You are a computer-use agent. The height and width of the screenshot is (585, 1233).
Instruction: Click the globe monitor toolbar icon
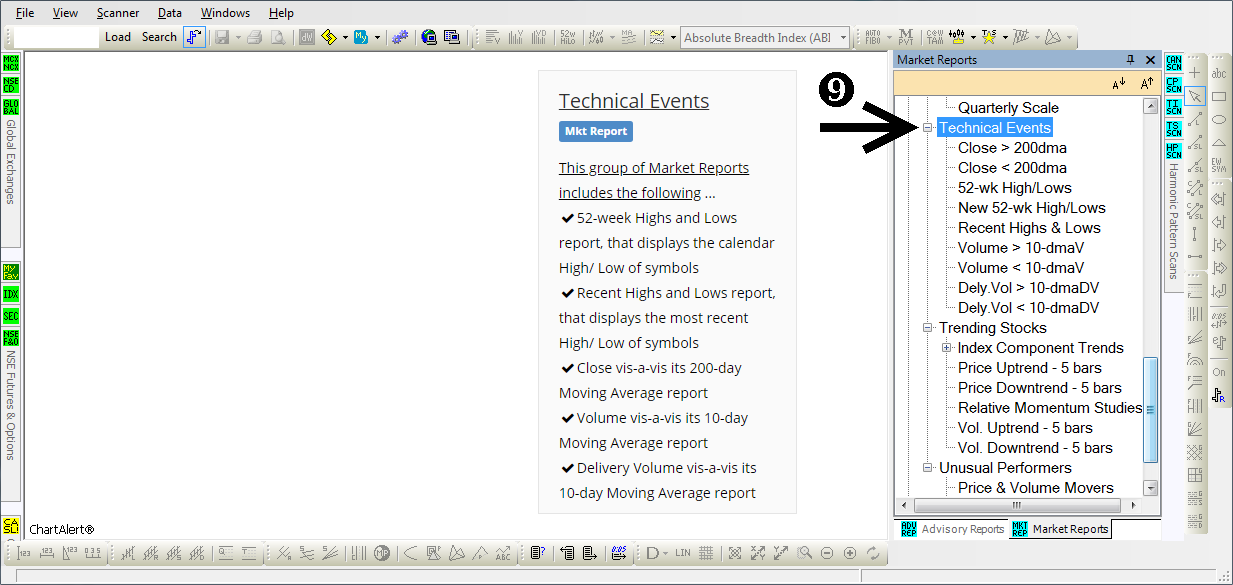429,37
